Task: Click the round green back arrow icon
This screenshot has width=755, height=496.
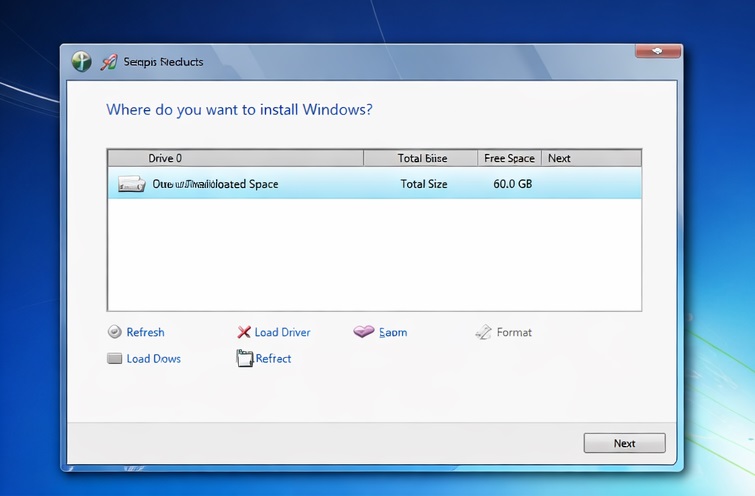Action: 82,62
